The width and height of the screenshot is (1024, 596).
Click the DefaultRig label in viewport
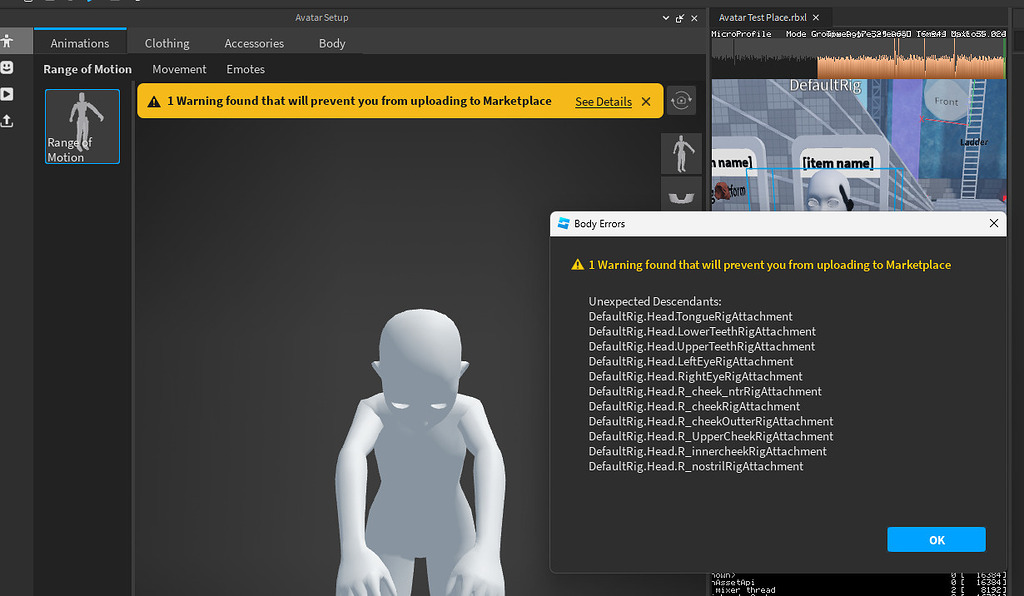(825, 86)
